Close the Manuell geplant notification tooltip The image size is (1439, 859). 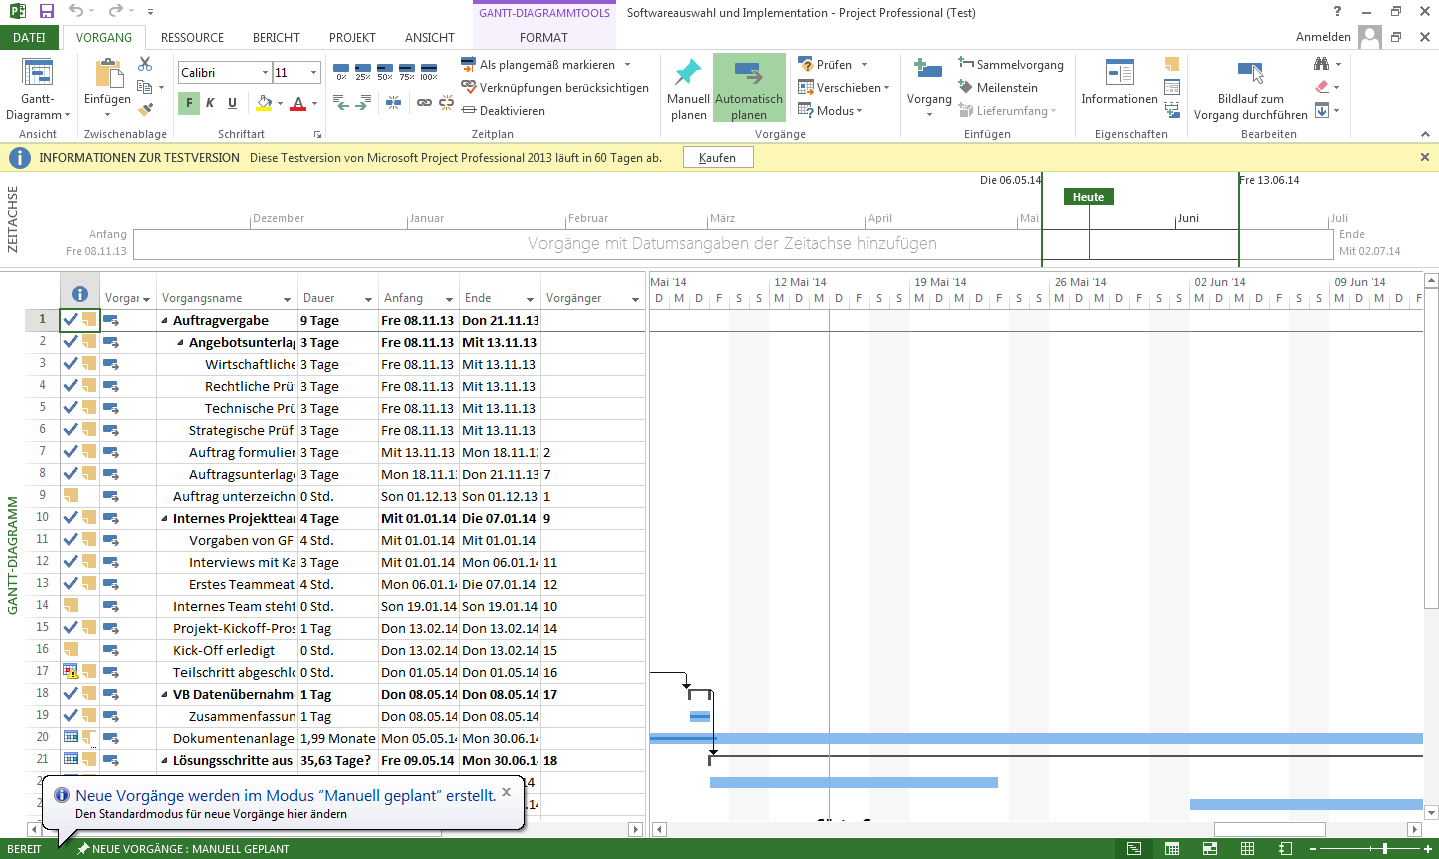(506, 791)
